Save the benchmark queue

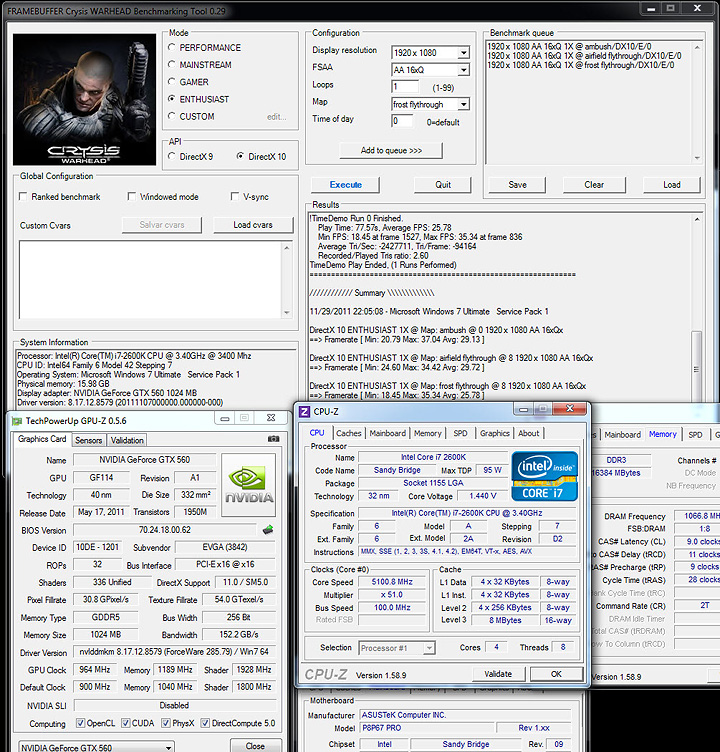[517, 185]
